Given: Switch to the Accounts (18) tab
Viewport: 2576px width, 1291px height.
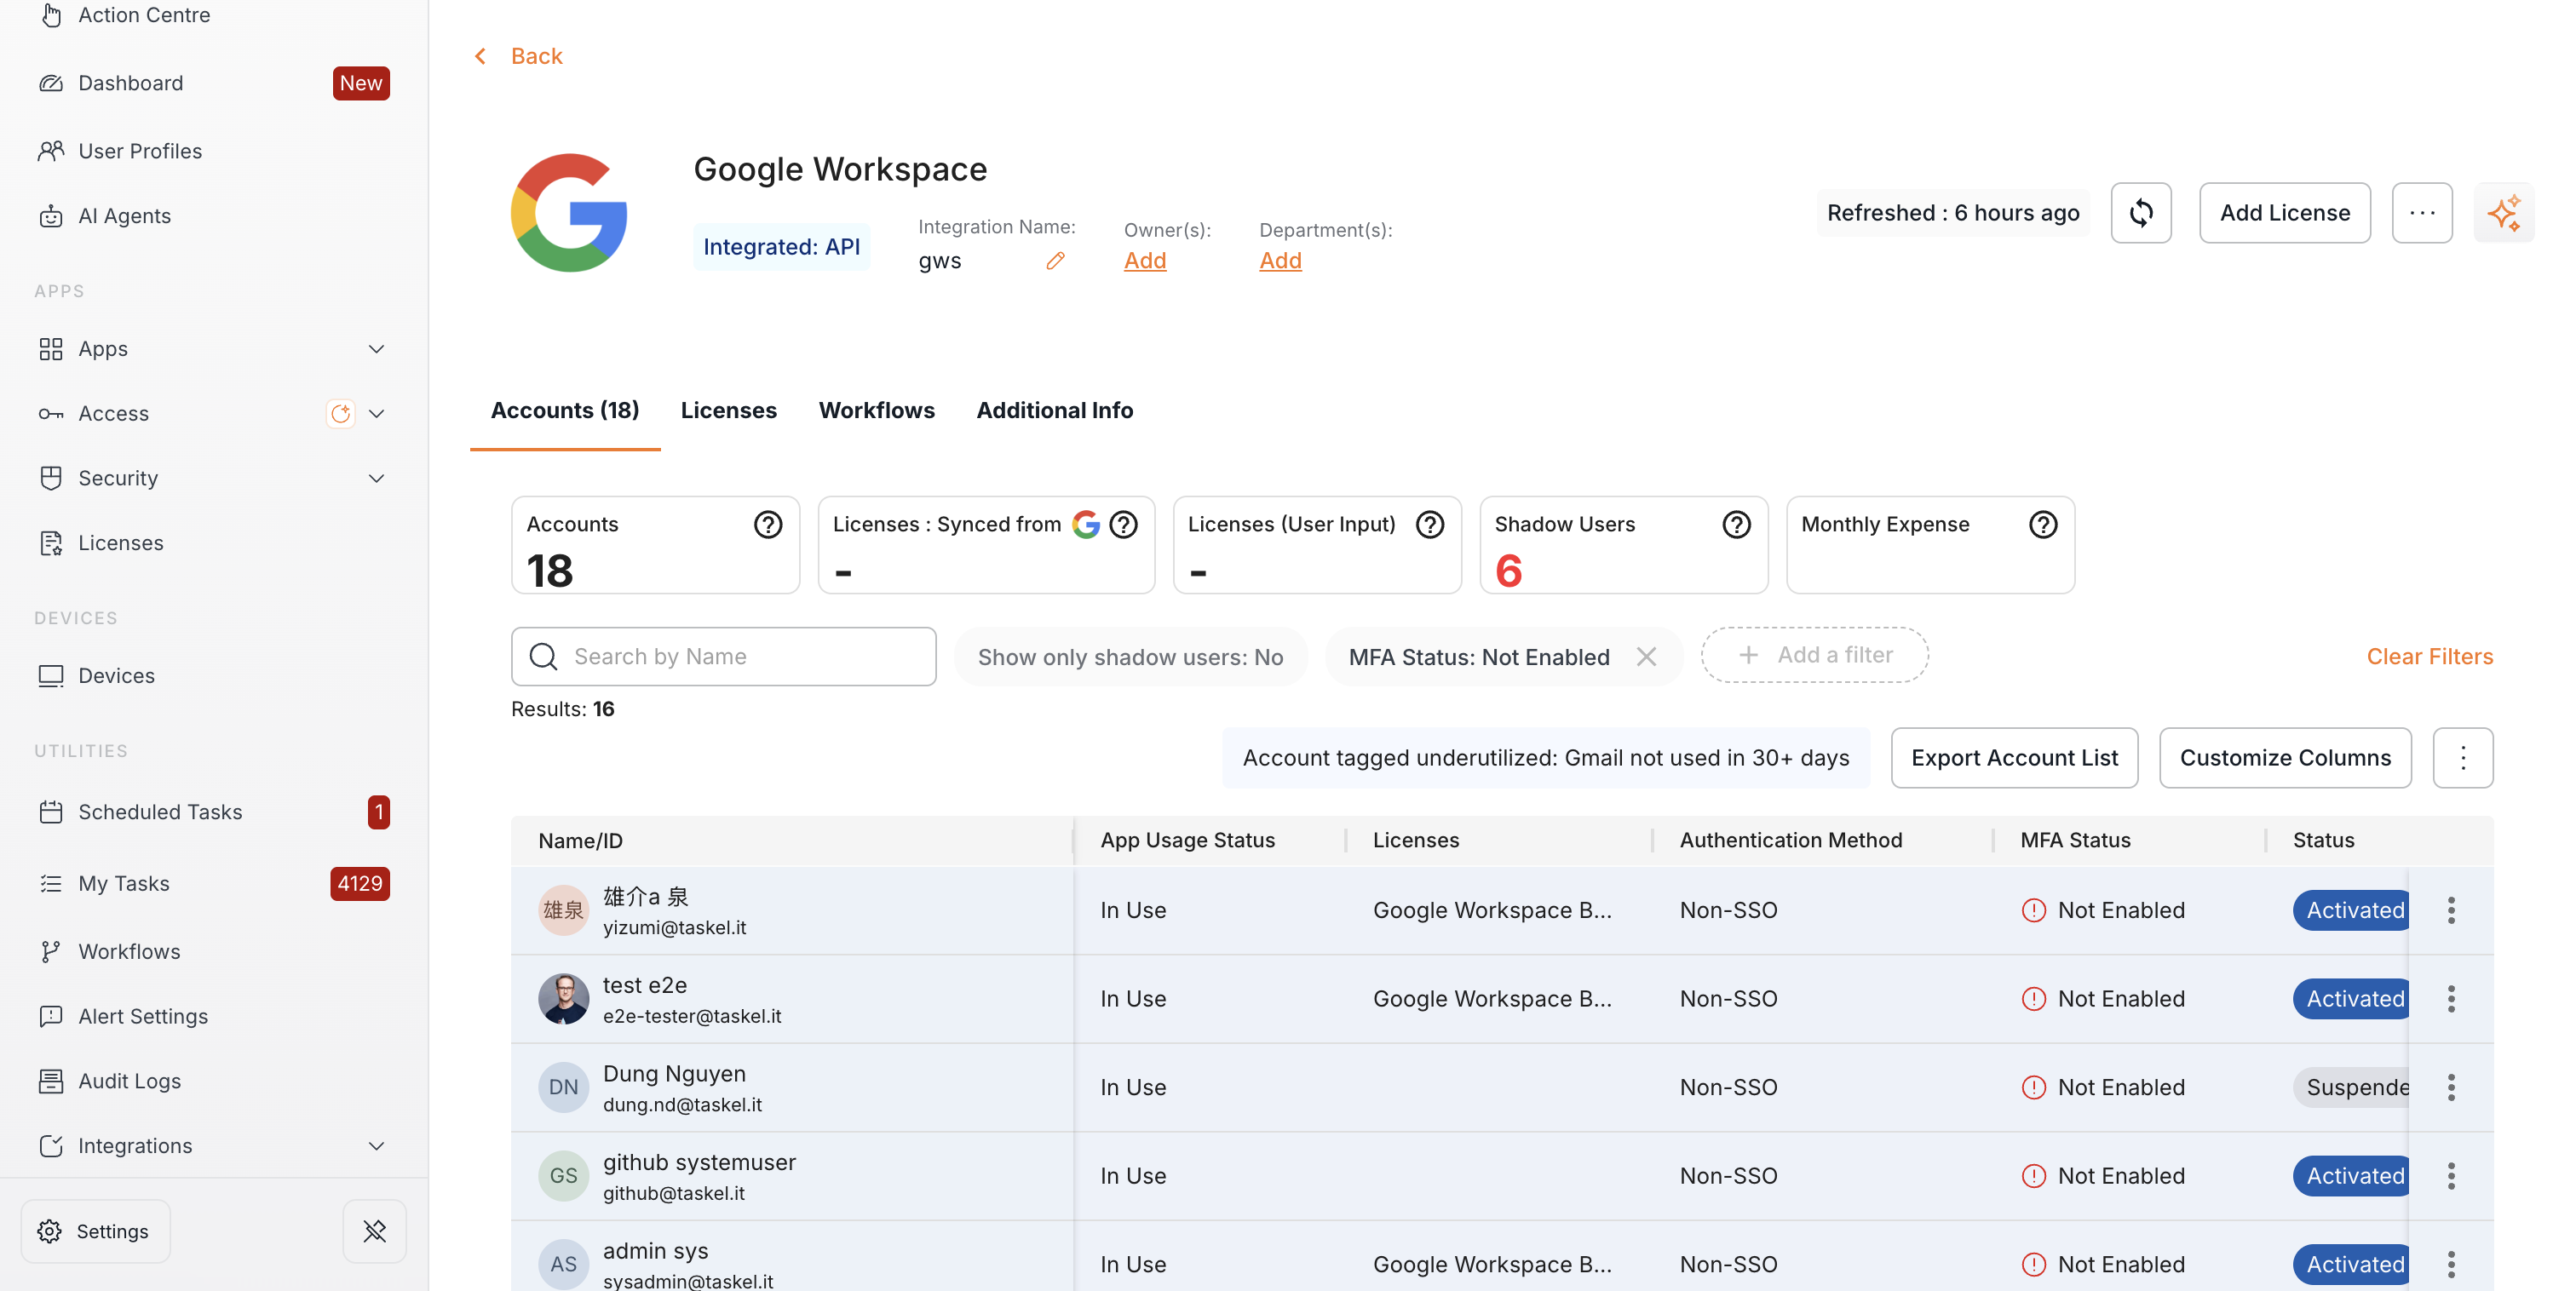Looking at the screenshot, I should (x=564, y=410).
